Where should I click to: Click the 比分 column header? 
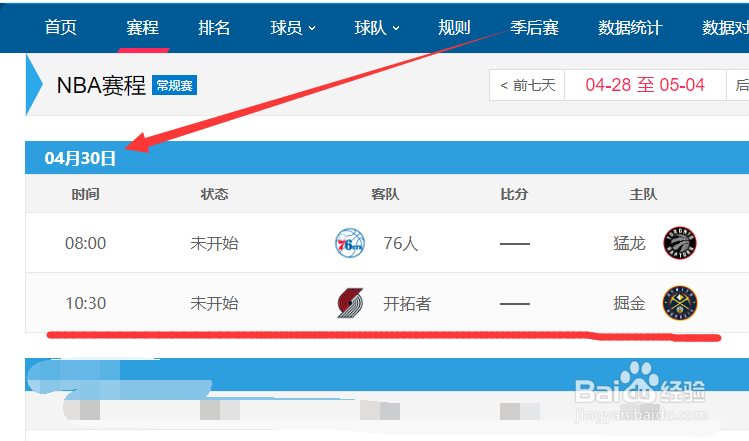coord(514,194)
